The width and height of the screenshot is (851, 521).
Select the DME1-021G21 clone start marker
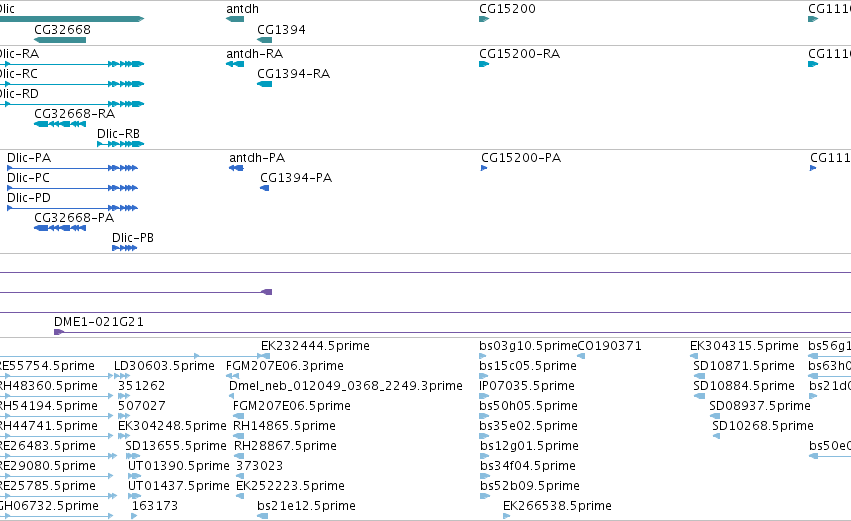(59, 332)
